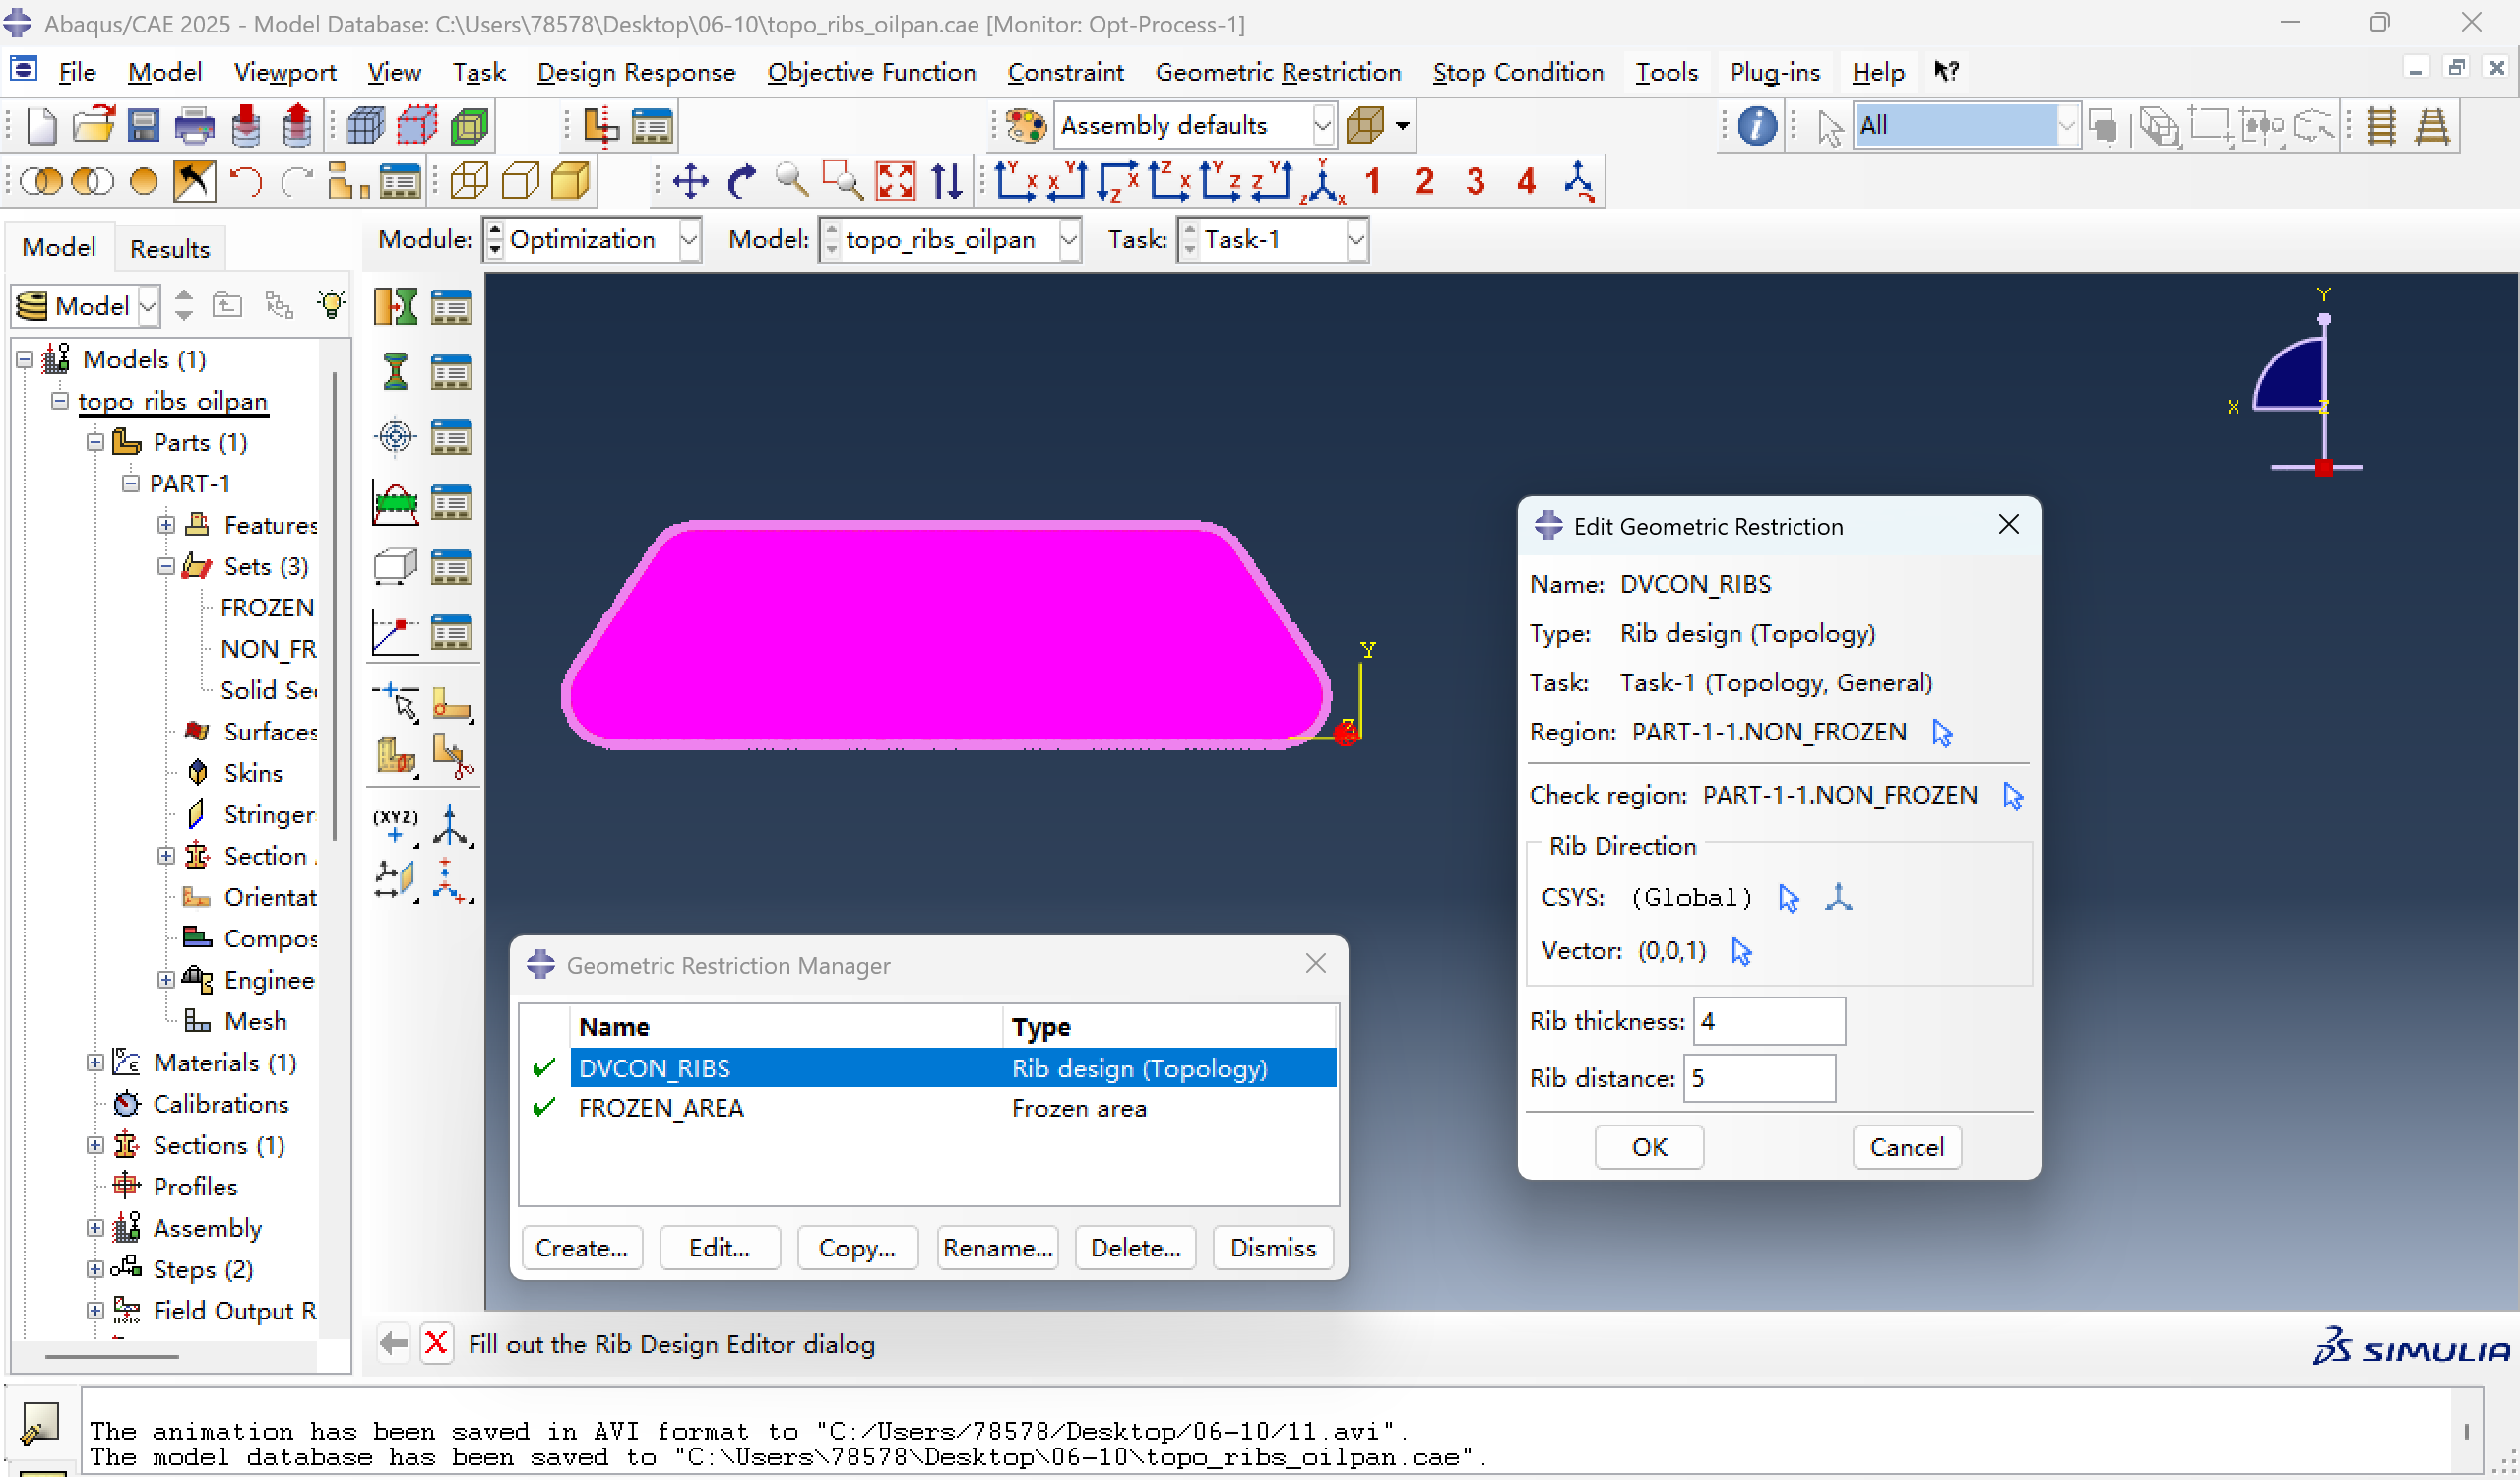Click the color code palette icon
This screenshot has width=2520, height=1480.
1026,126
